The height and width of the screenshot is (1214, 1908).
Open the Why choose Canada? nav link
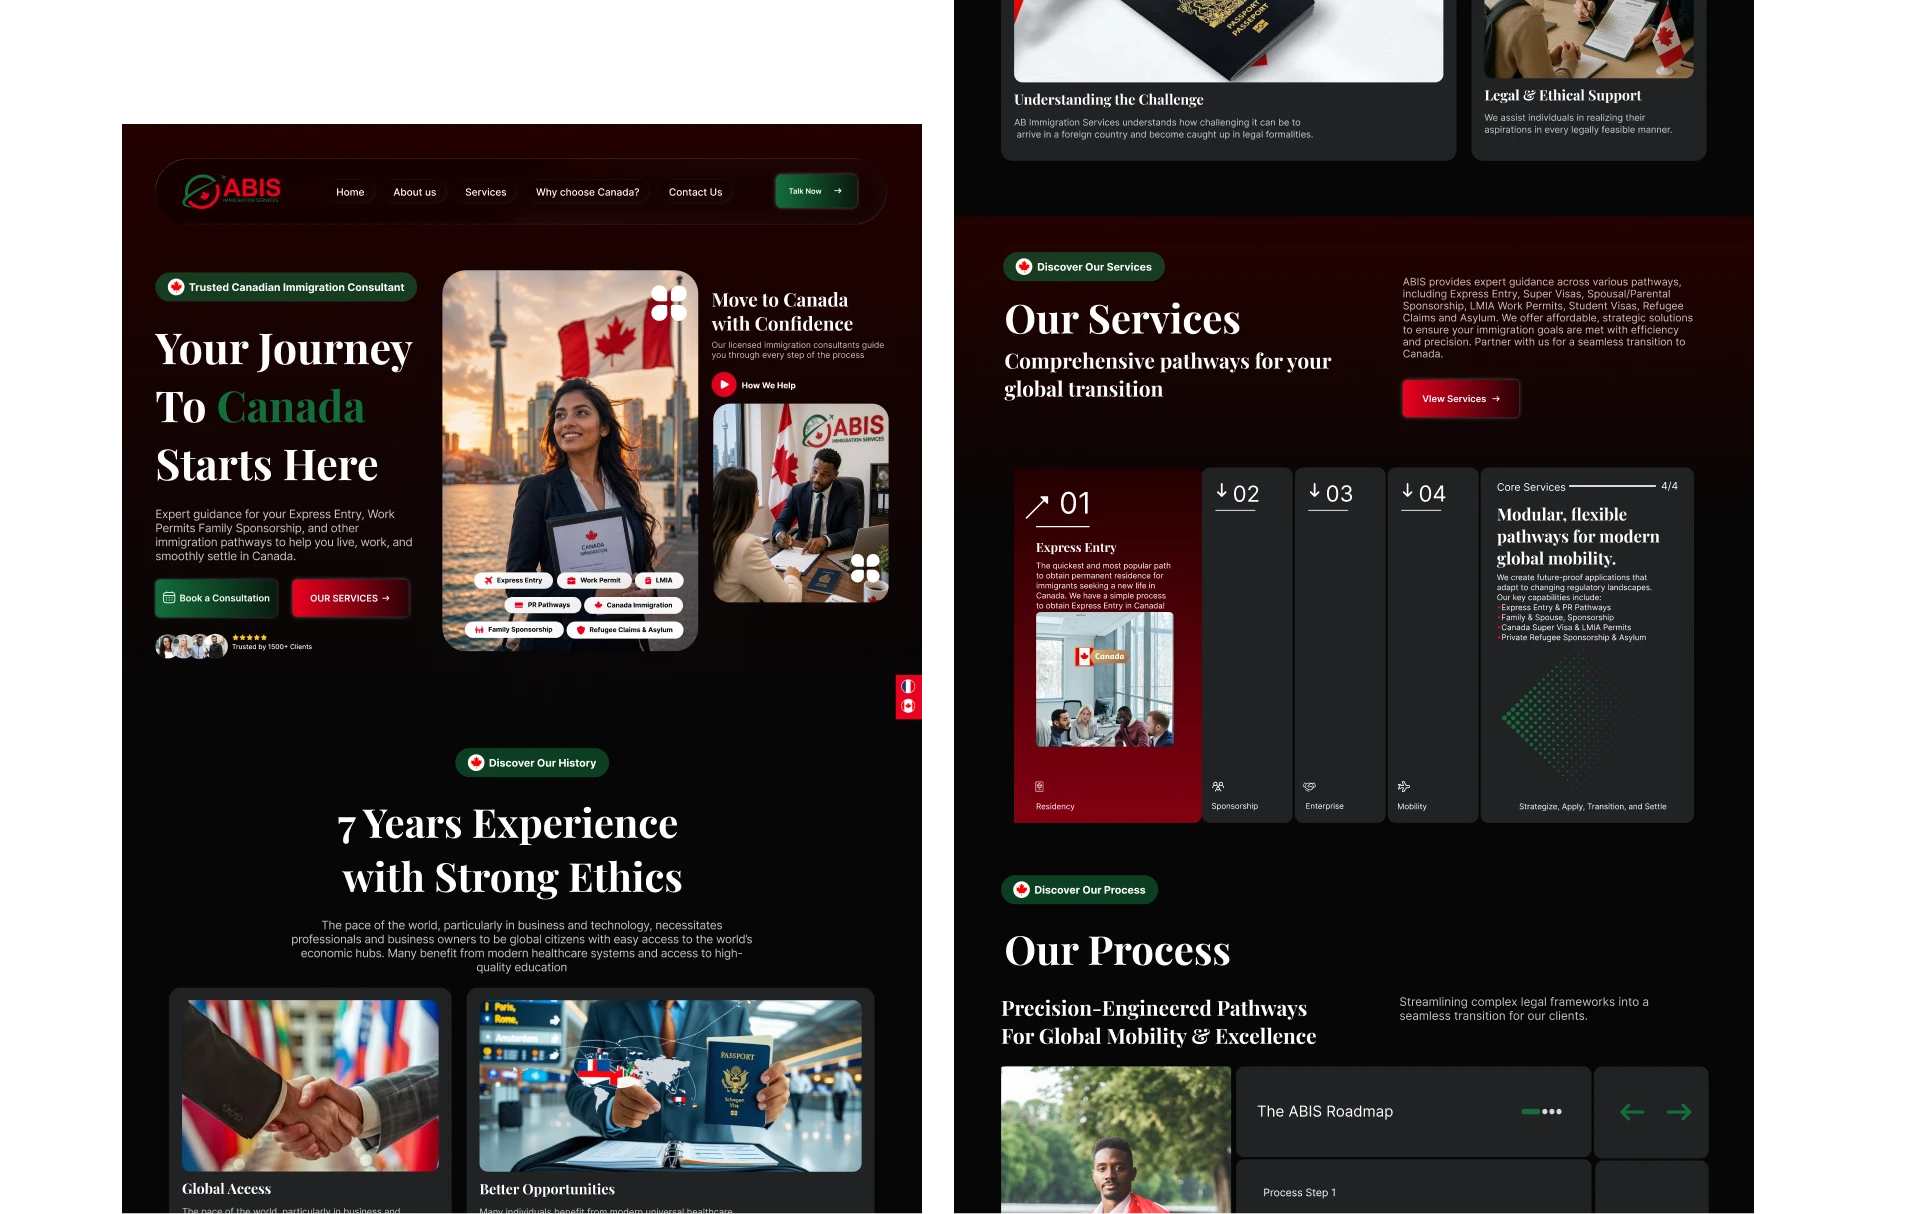[x=587, y=192]
